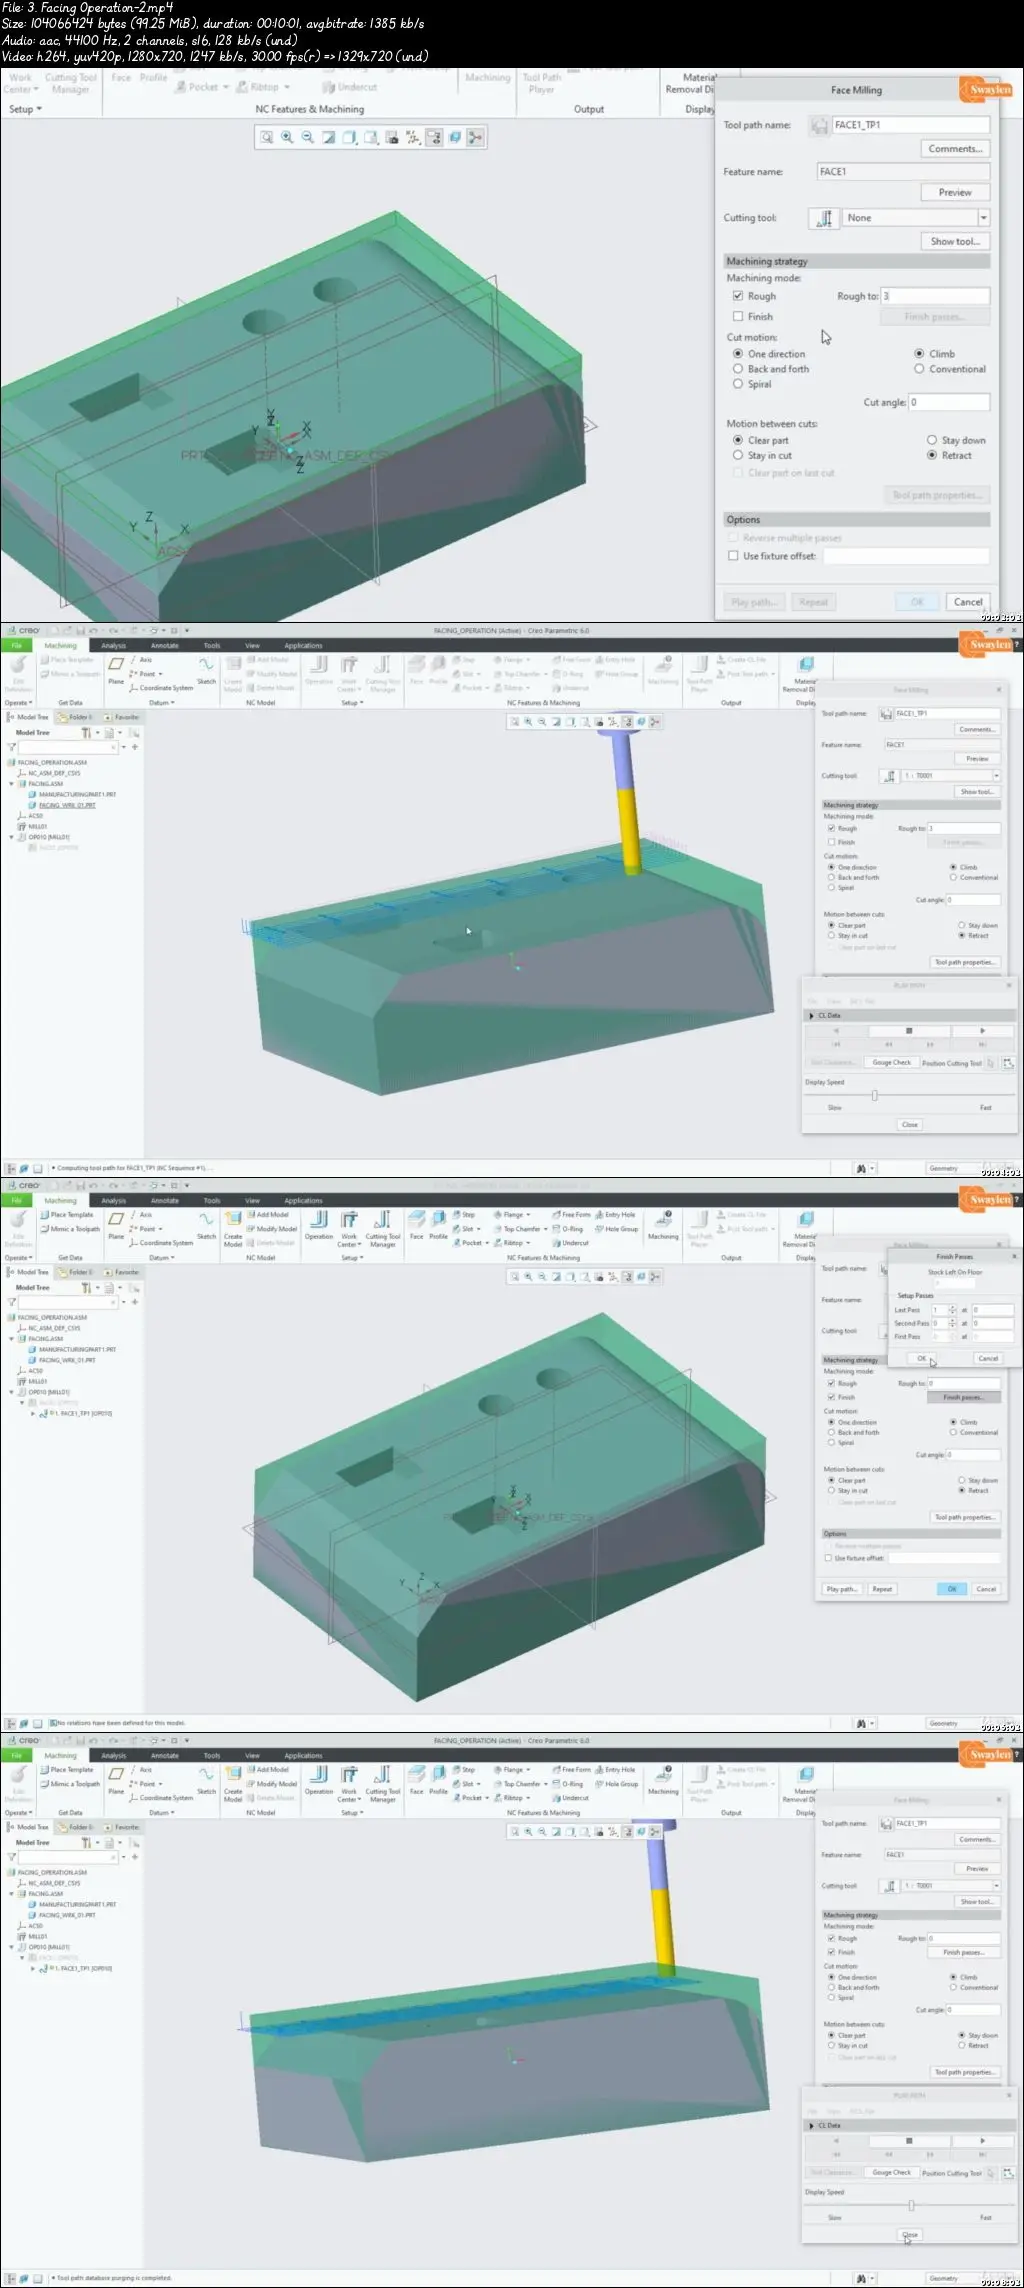Open Cutting Tool Manager in the third frame

point(382,1228)
